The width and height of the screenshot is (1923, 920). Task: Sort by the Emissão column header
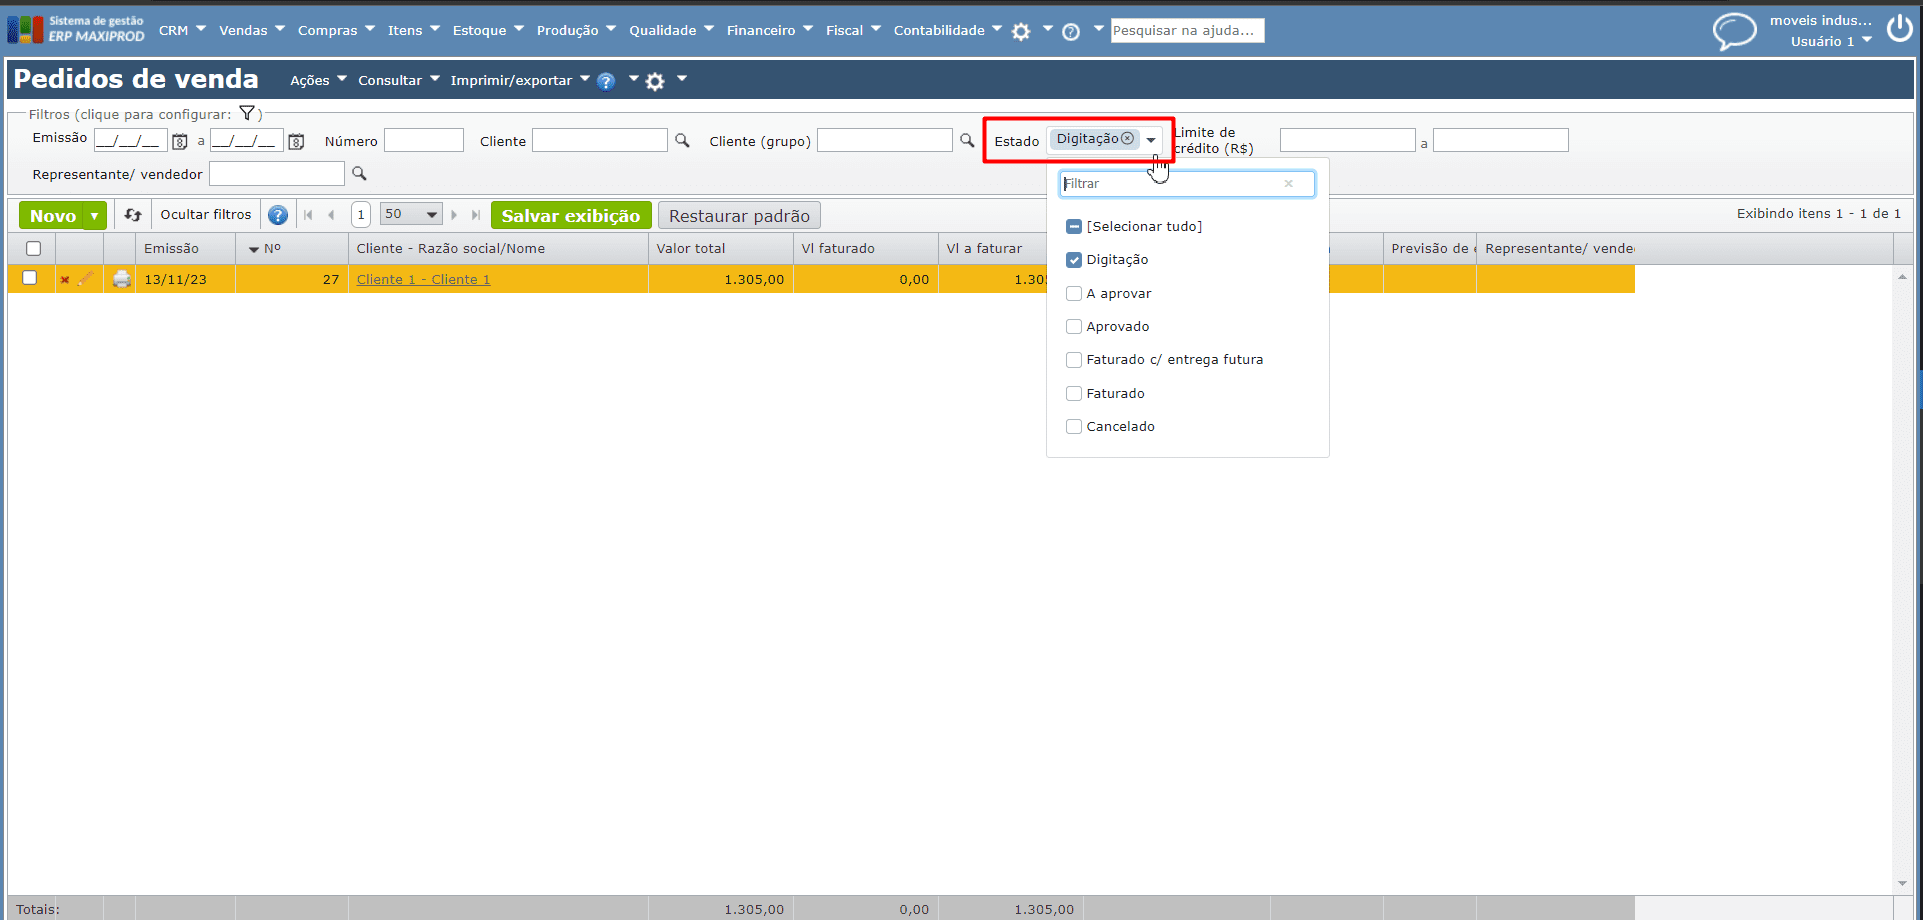coord(171,248)
